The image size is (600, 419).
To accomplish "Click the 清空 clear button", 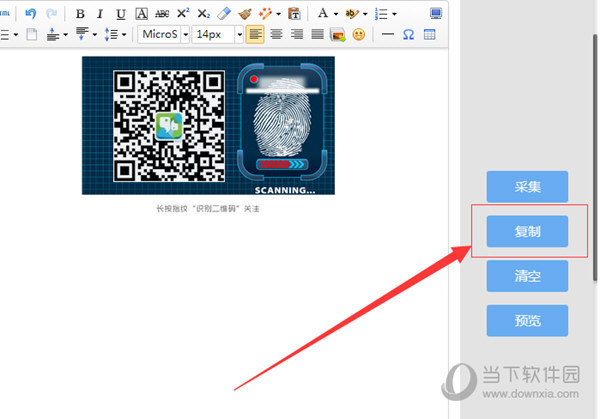I will coord(527,276).
